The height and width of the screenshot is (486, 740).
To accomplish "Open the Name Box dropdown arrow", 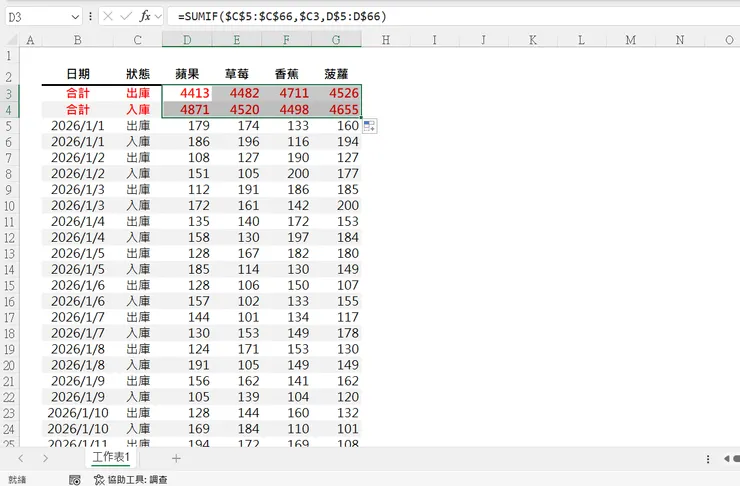I will [x=75, y=17].
